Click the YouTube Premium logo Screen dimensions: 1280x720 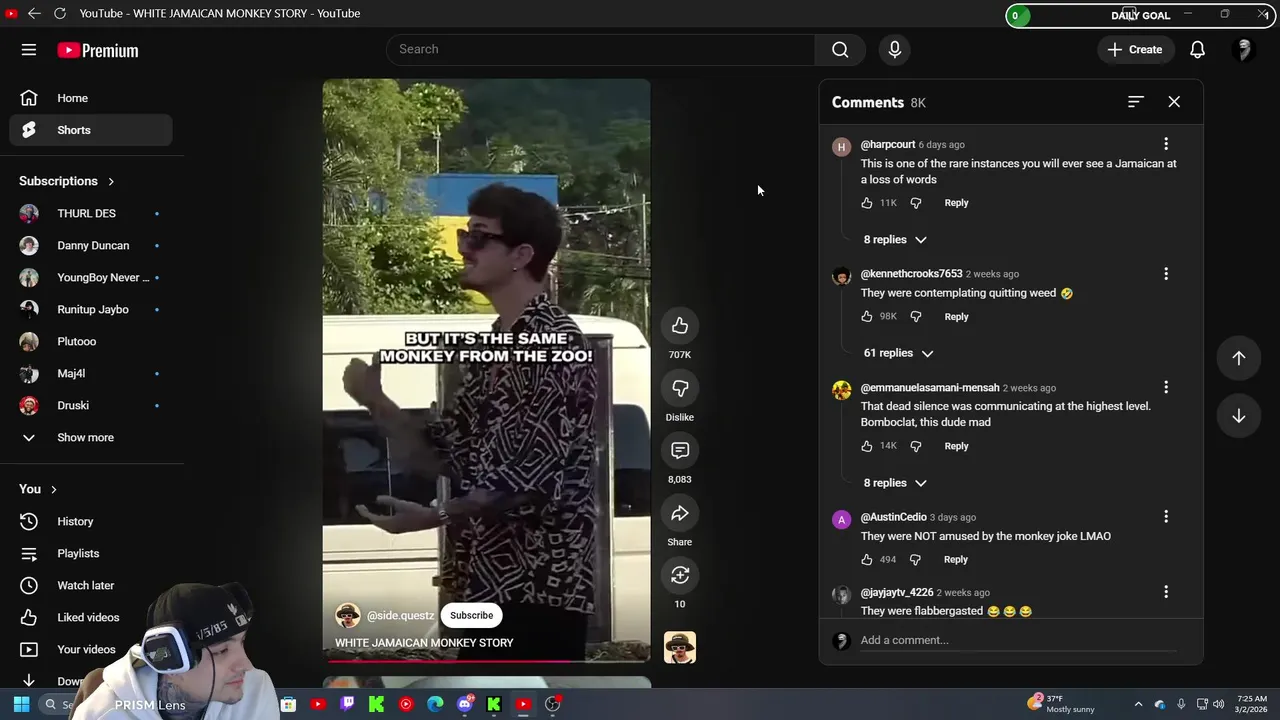tap(98, 50)
